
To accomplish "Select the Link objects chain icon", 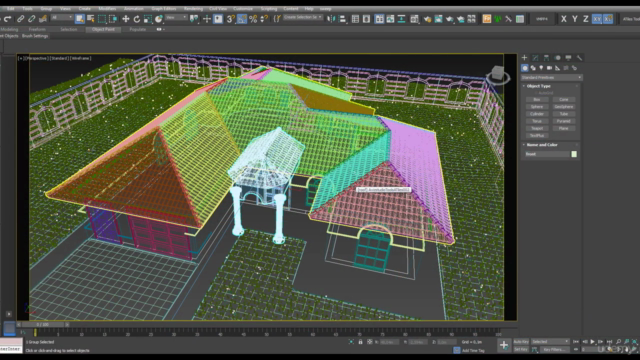I will pyautogui.click(x=20, y=19).
